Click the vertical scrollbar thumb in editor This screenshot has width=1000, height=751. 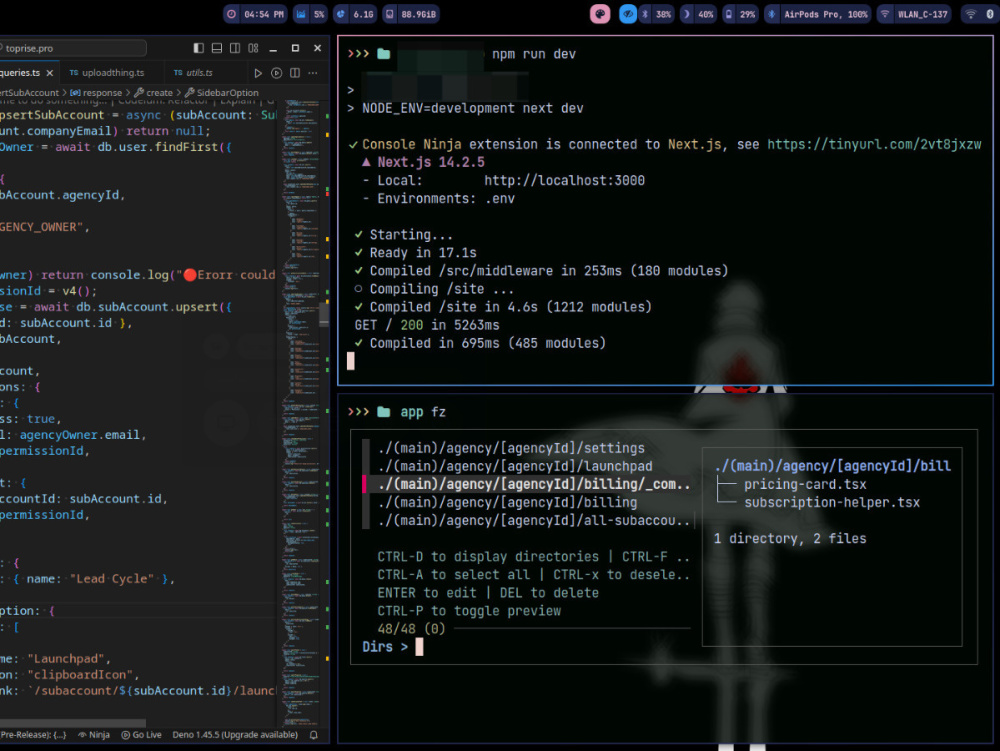[x=324, y=314]
